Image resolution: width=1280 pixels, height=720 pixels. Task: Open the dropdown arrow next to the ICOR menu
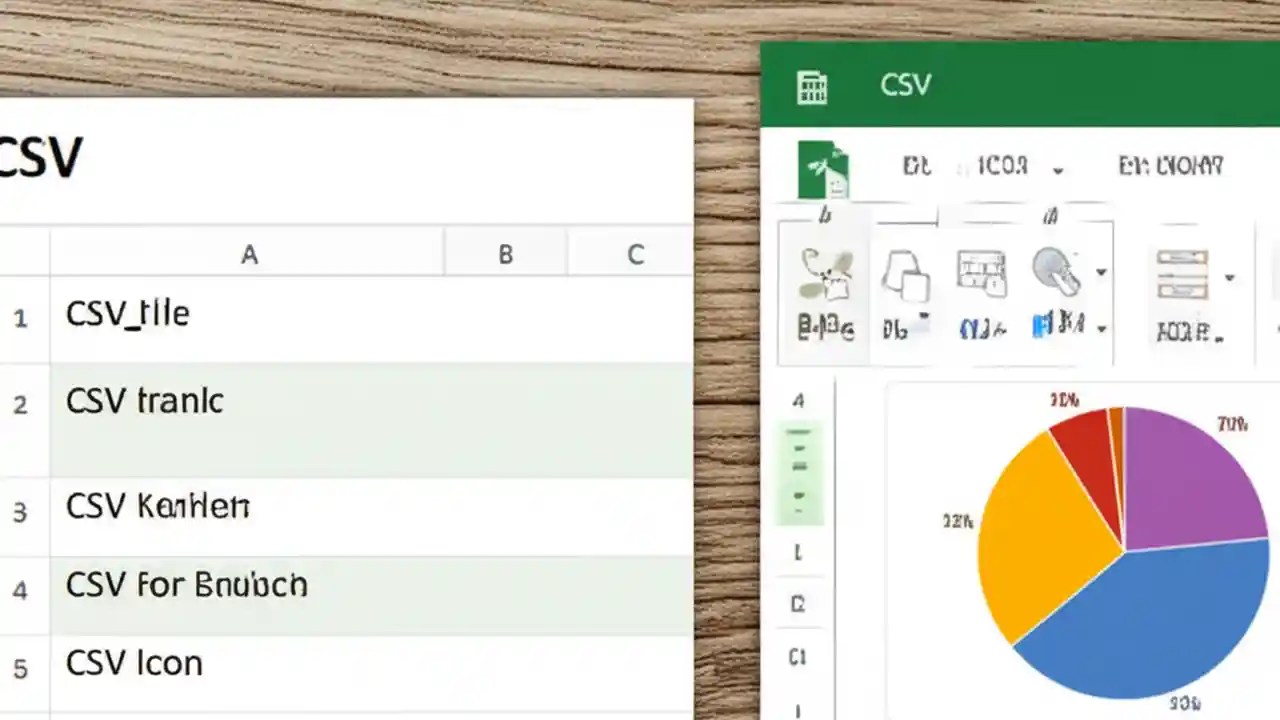1057,170
